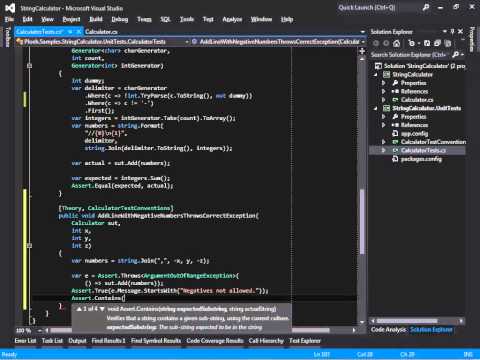Close the Solution Explorer panel

click(x=460, y=31)
